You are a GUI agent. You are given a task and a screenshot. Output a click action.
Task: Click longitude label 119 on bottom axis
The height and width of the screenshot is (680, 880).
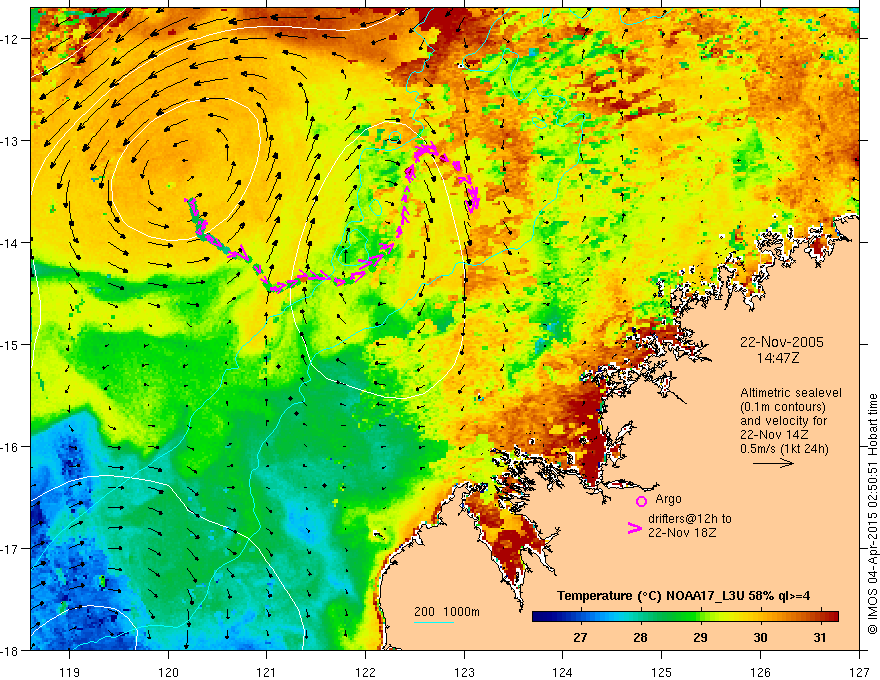(69, 672)
